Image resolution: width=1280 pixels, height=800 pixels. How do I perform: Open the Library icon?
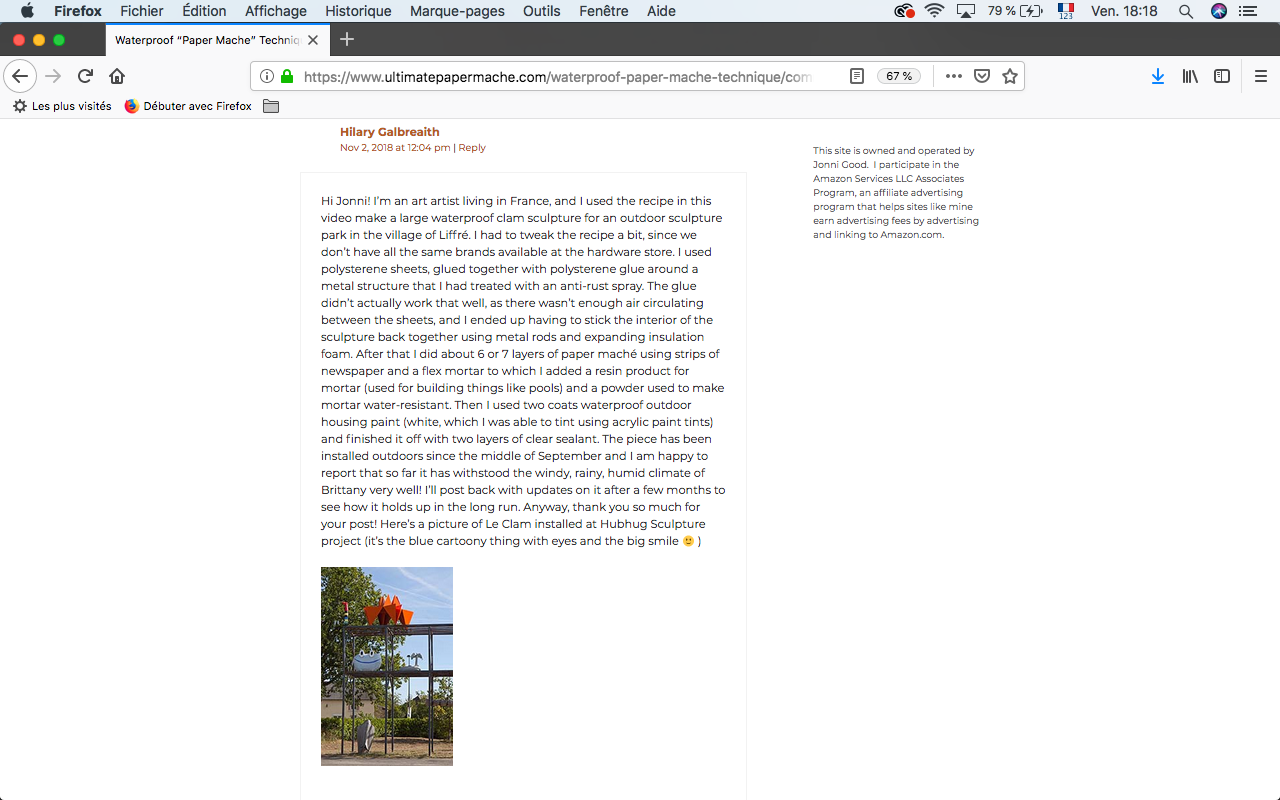pyautogui.click(x=1190, y=76)
